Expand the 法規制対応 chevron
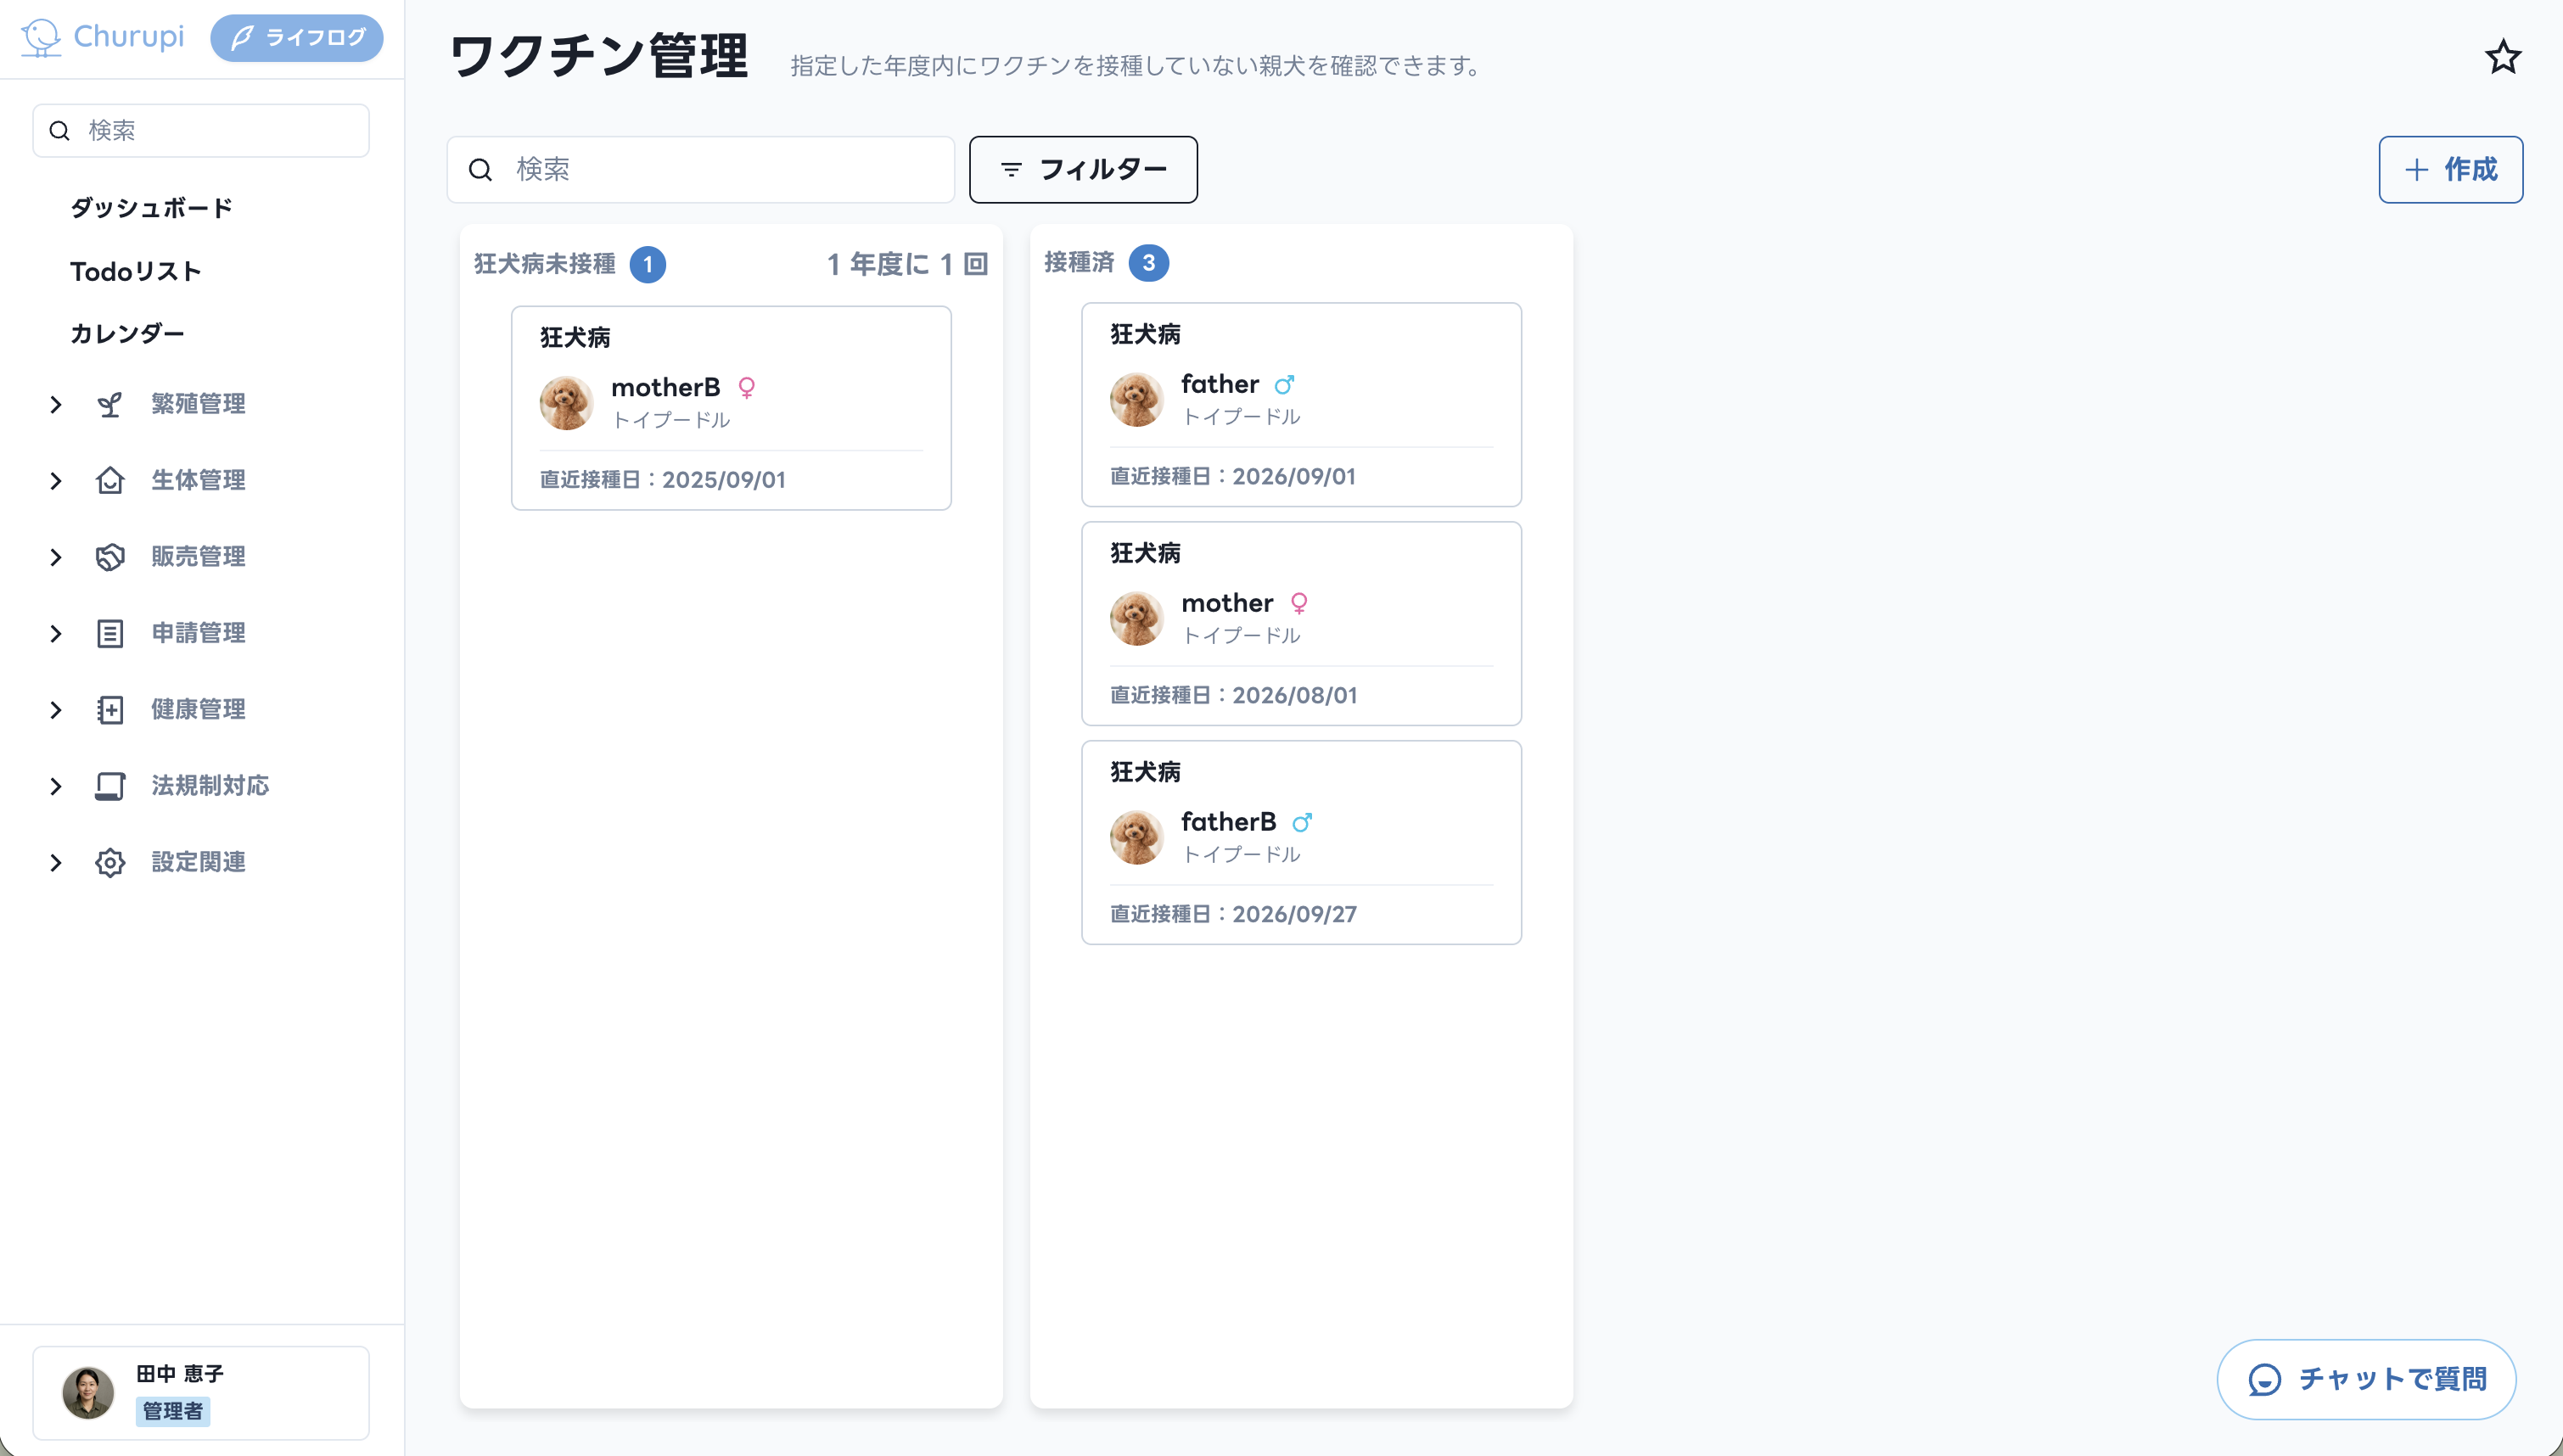Viewport: 2563px width, 1456px height. click(x=56, y=786)
